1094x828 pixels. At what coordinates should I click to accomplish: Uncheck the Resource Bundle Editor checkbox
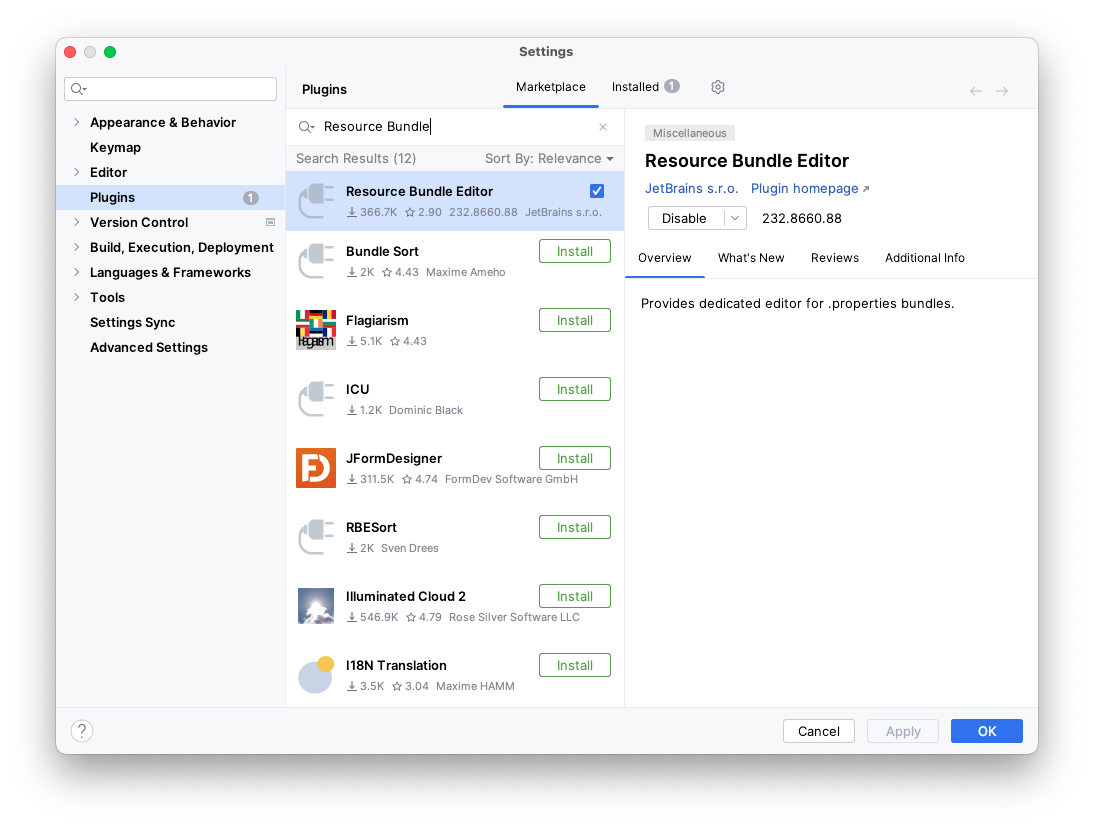tap(597, 191)
